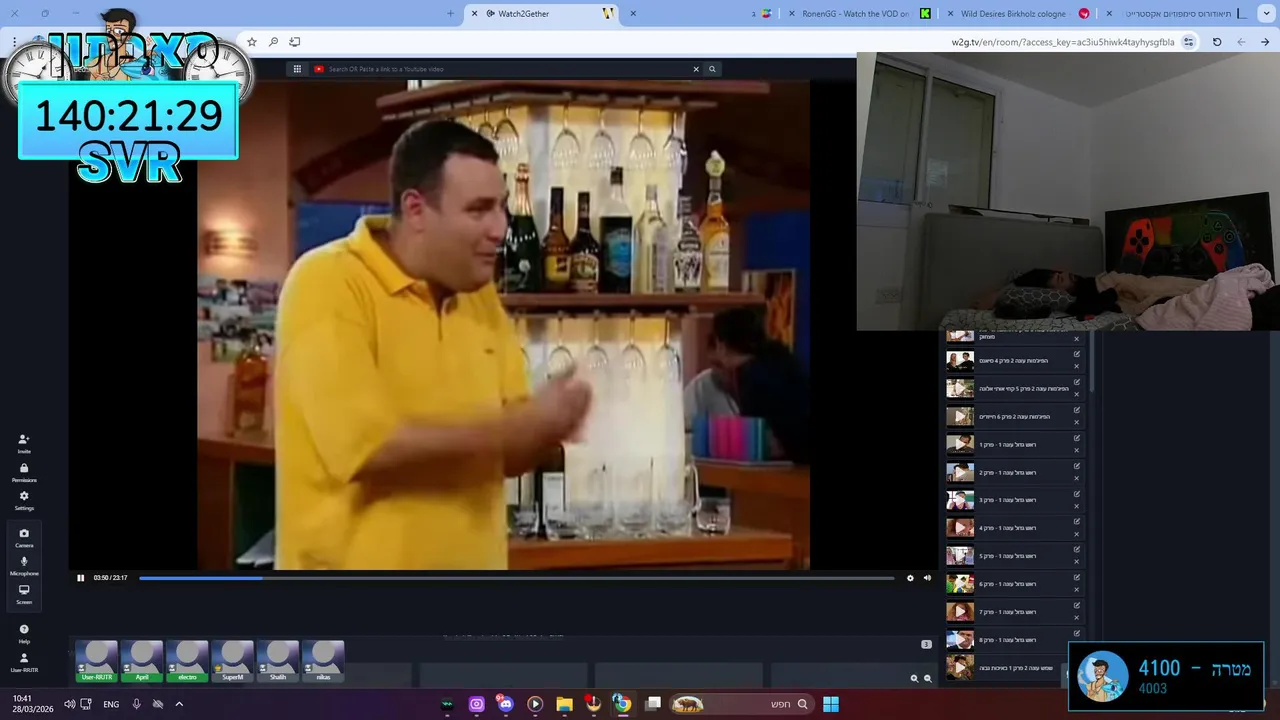1280x720 pixels.
Task: Remove playlist item הפיג'מות פרק 5
Action: click(1077, 394)
